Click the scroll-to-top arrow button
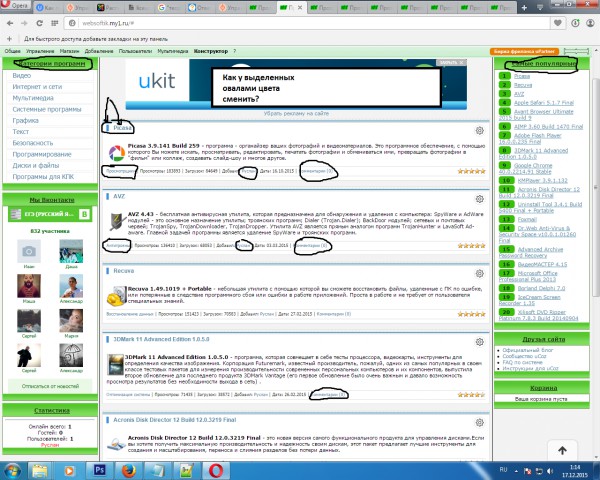Viewport: 600px width, 480px height. (x=562, y=451)
